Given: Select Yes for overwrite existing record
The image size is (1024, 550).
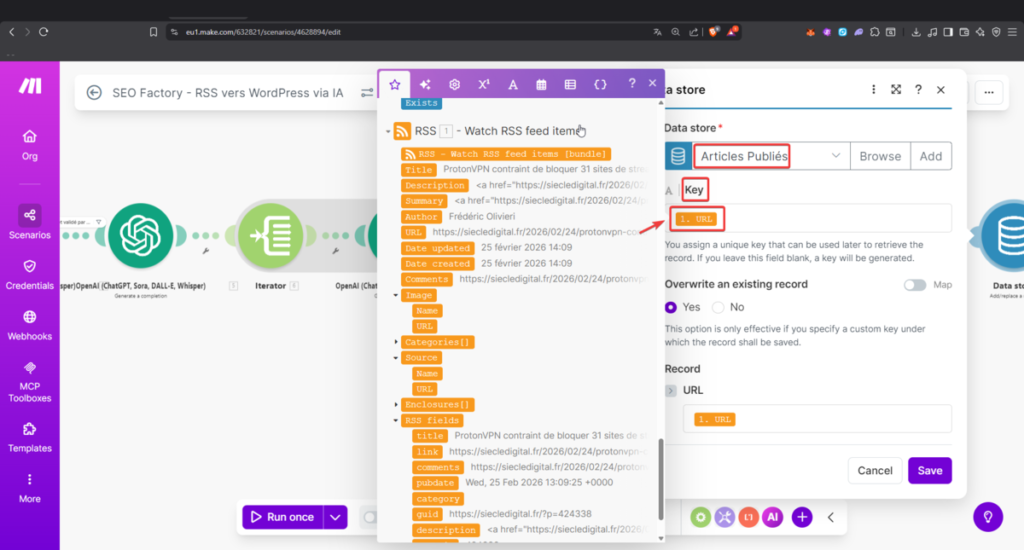Looking at the screenshot, I should click(x=673, y=307).
